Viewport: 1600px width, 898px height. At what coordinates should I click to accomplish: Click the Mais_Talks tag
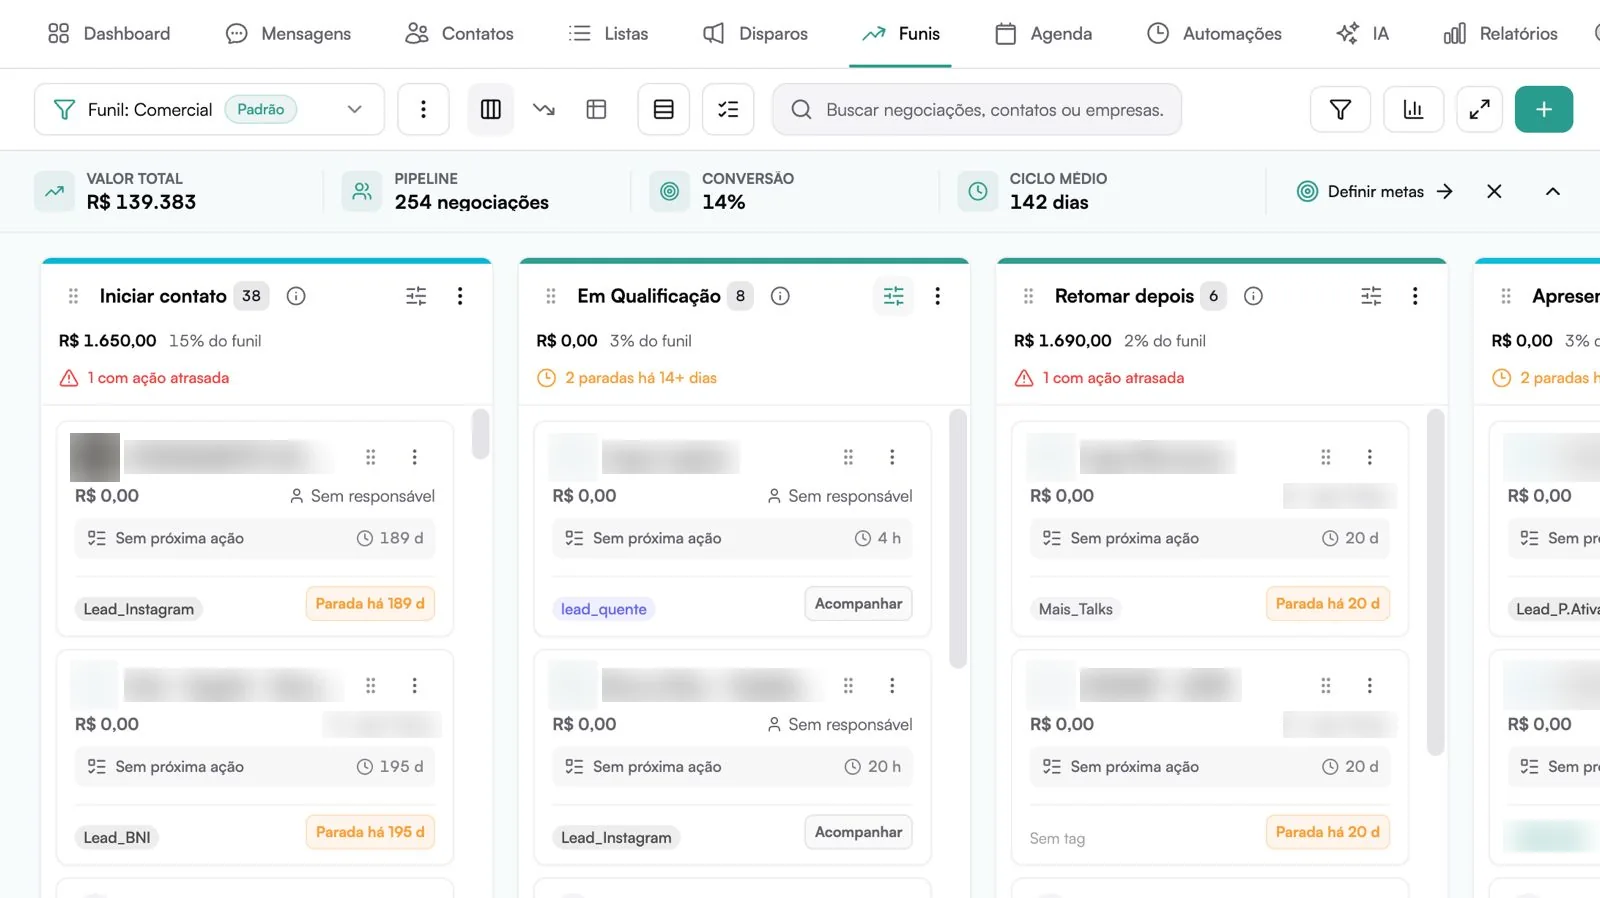(x=1075, y=609)
